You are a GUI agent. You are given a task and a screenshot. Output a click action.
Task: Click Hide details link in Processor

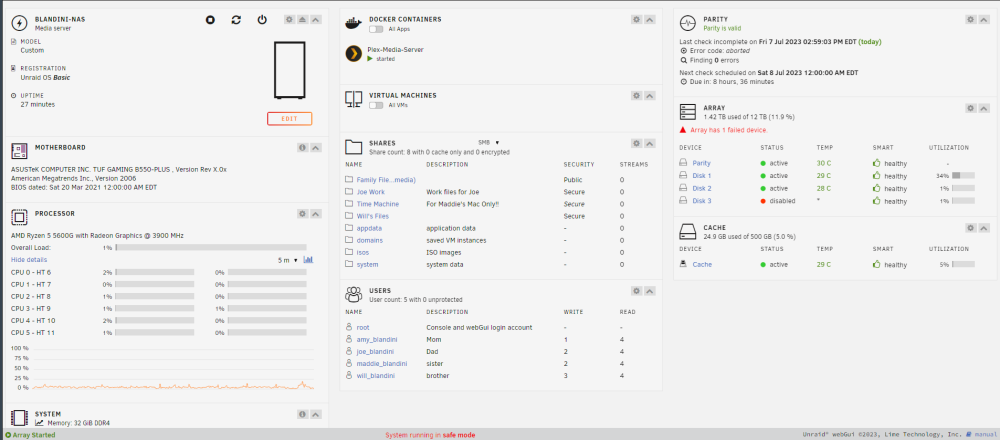coord(29,260)
